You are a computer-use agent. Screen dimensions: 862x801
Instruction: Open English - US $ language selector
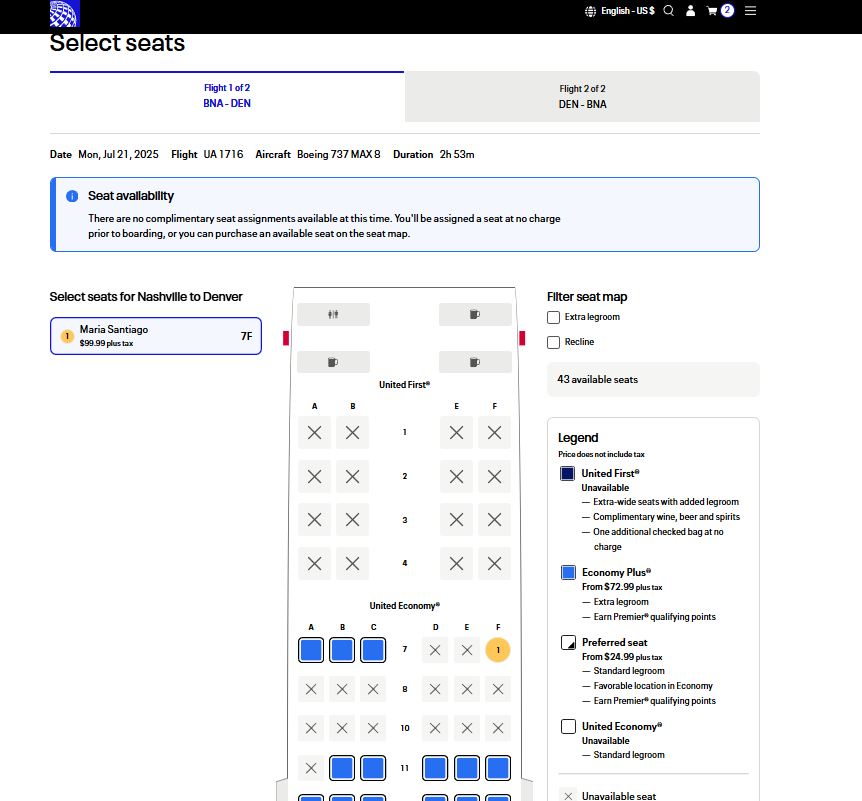click(x=628, y=11)
